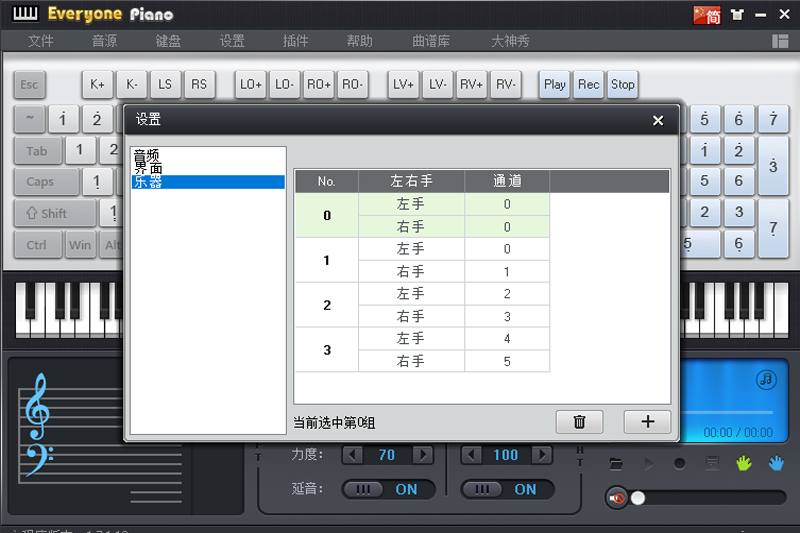Select 音频 in settings list
The height and width of the screenshot is (533, 800).
[x=147, y=155]
